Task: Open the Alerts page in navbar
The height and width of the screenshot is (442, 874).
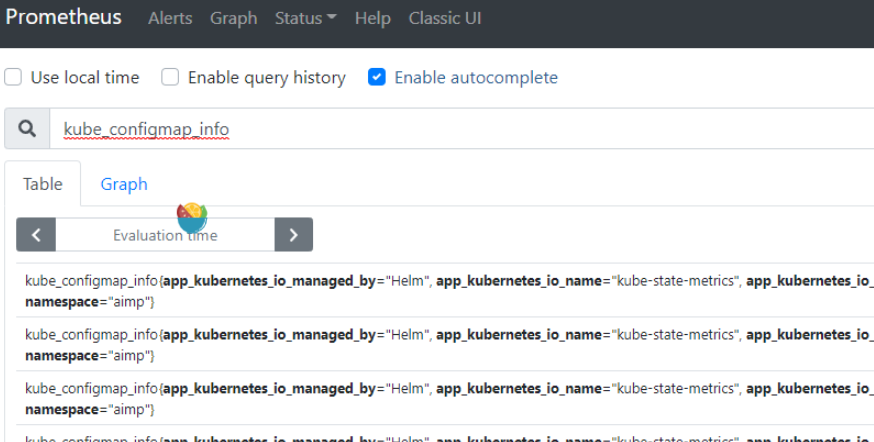Action: [x=170, y=18]
